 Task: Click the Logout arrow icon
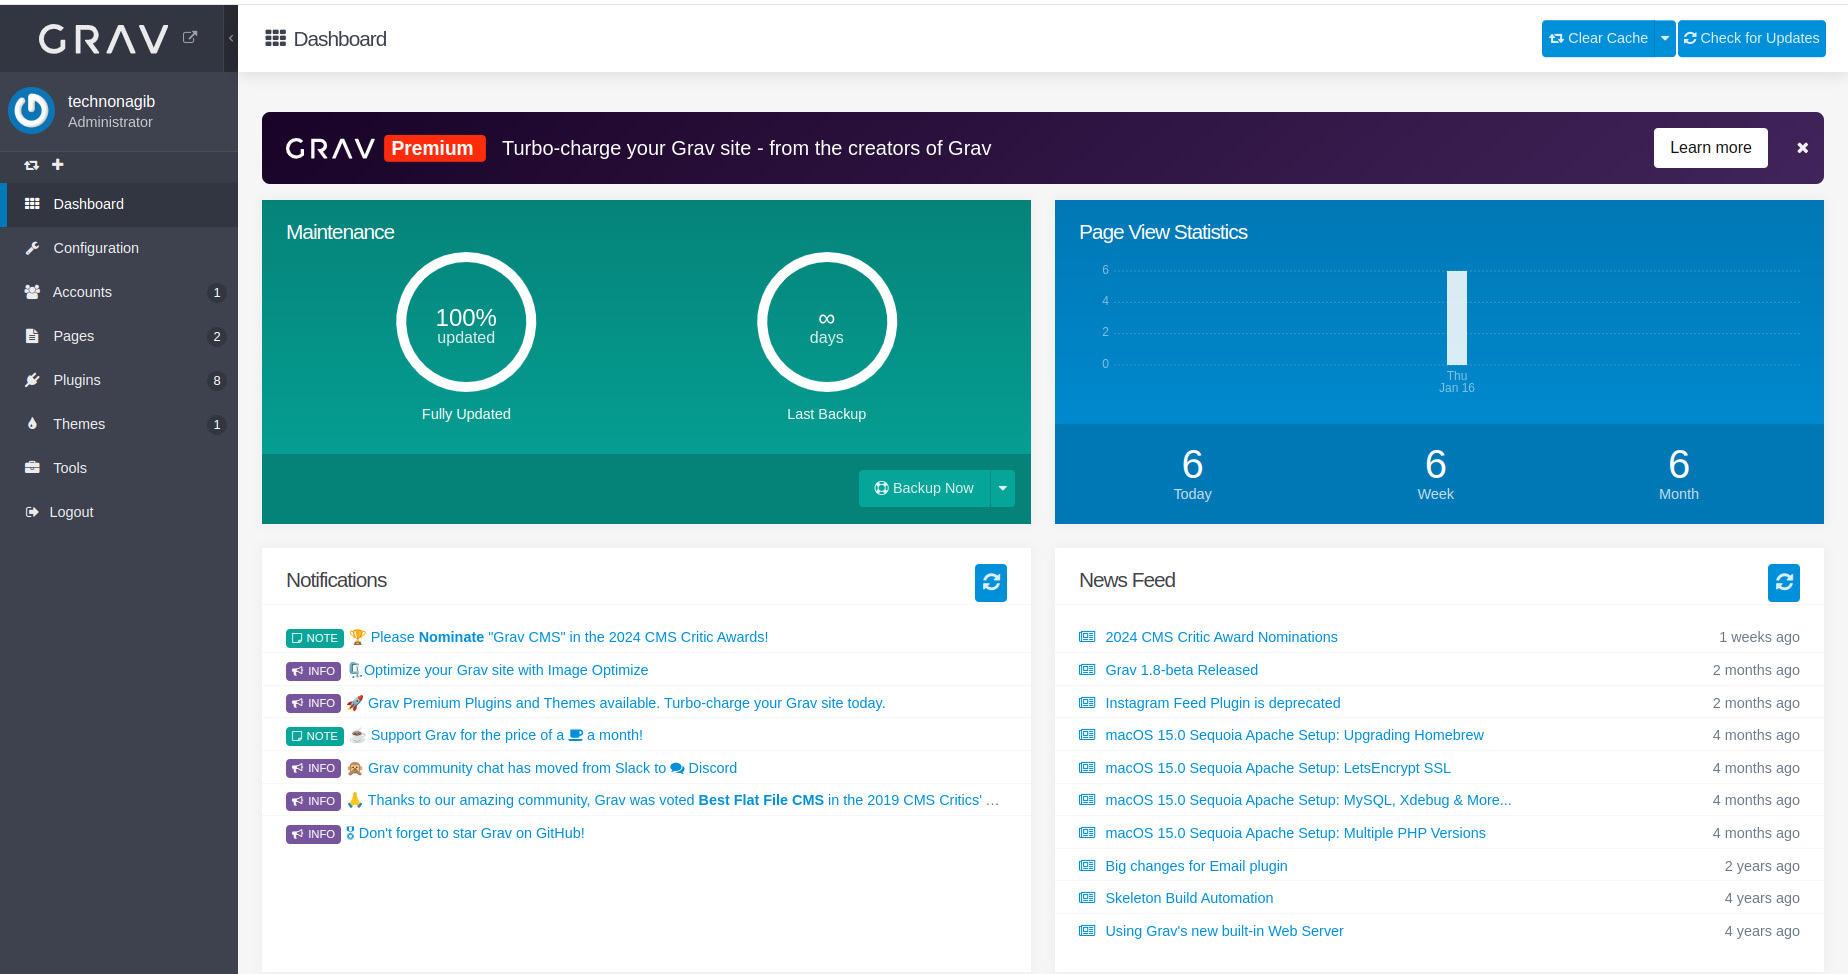(32, 512)
